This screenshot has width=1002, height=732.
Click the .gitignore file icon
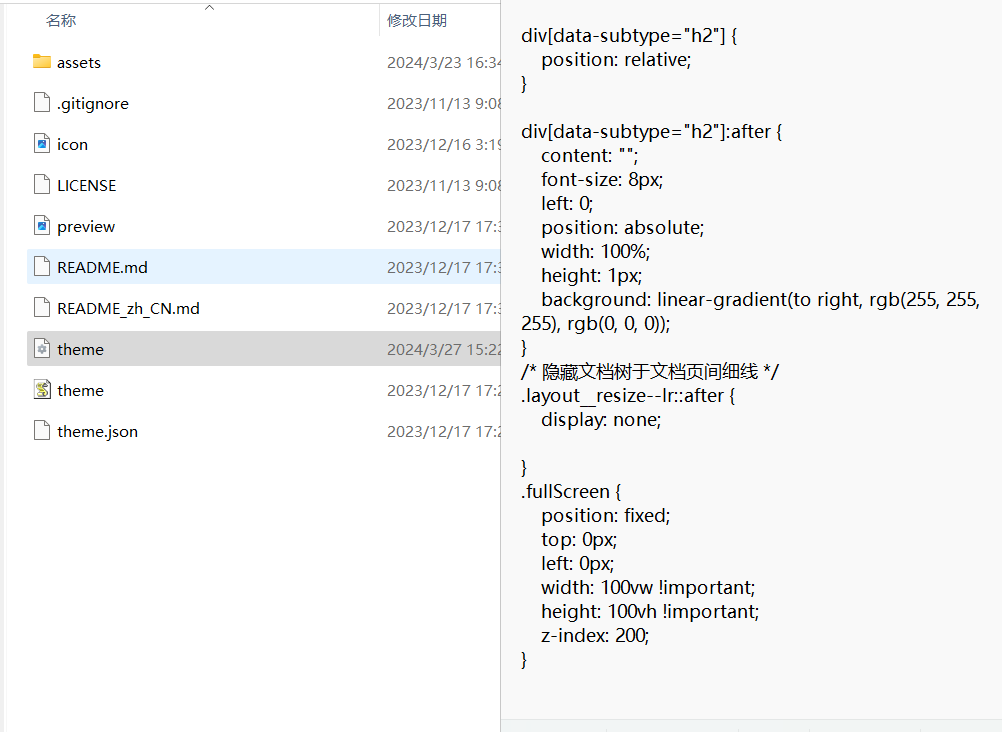(x=42, y=103)
